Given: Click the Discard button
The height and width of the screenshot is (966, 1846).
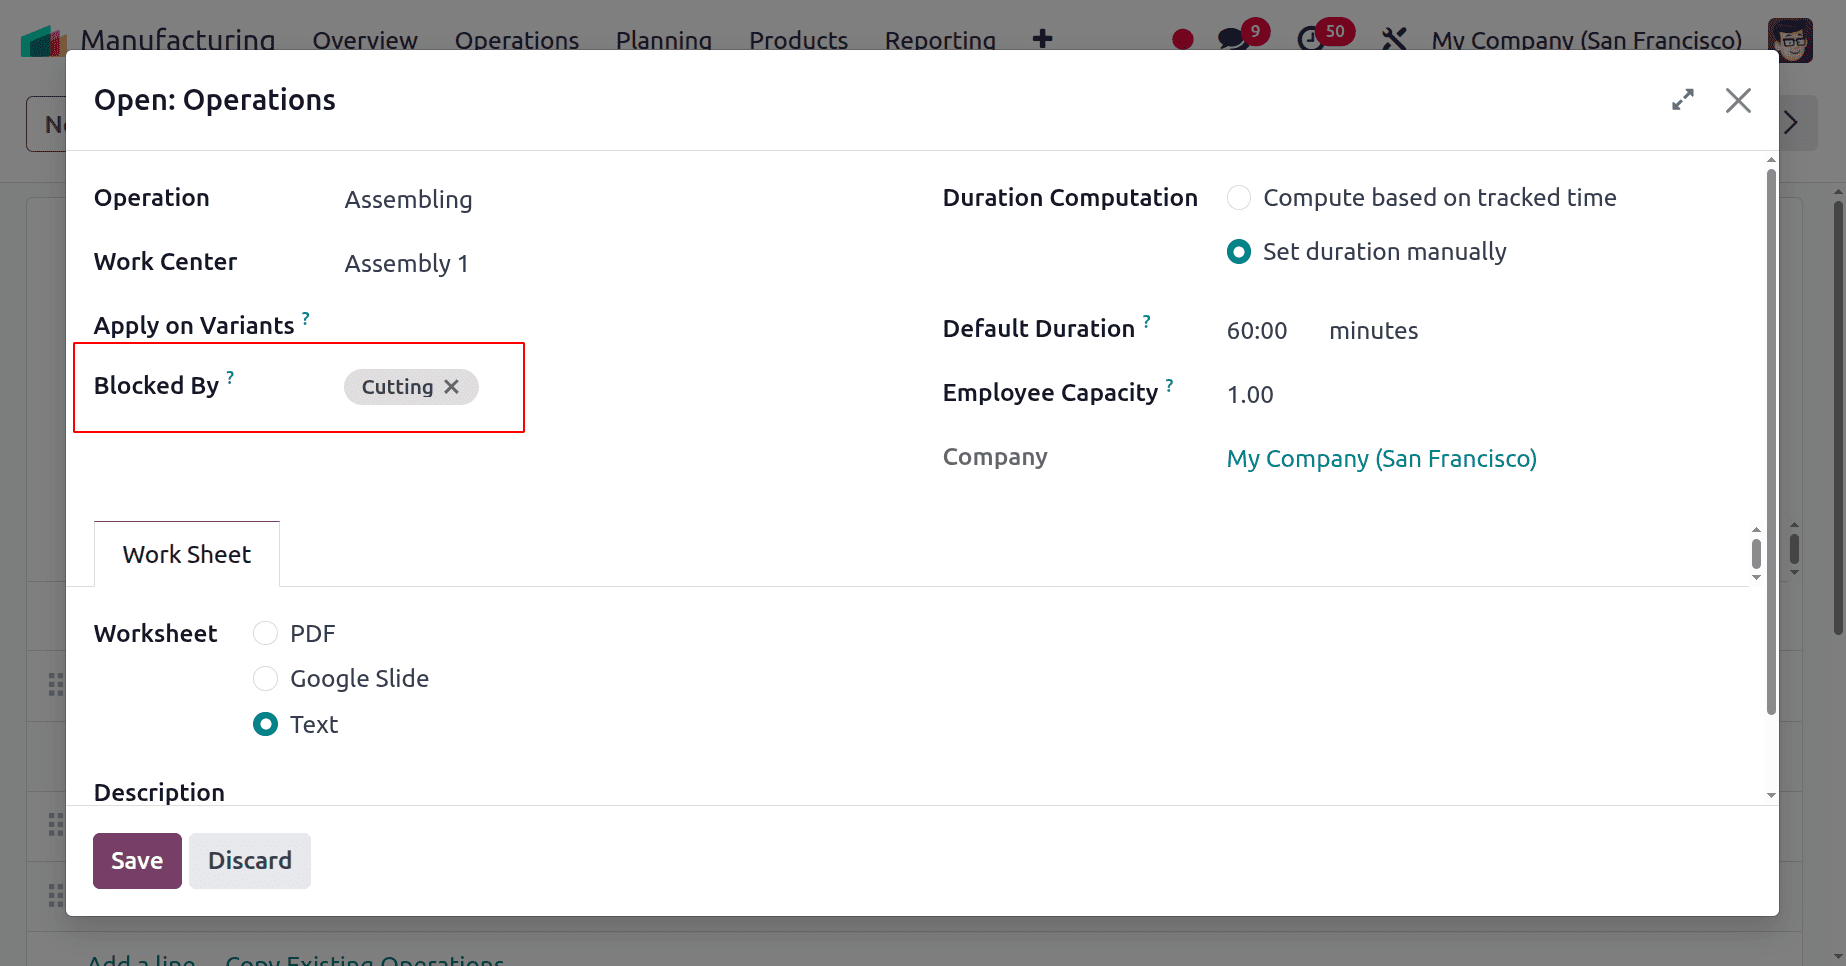Looking at the screenshot, I should click(250, 861).
